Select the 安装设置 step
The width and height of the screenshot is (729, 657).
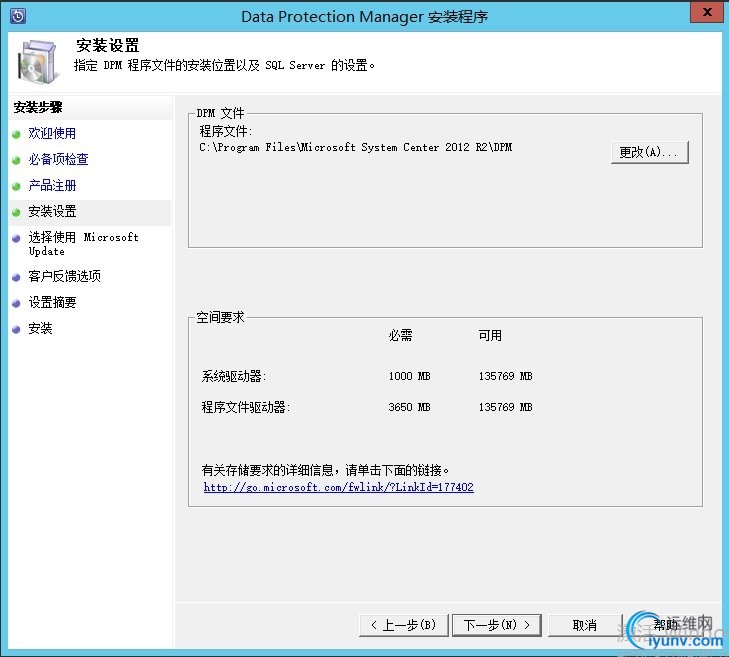click(x=52, y=212)
